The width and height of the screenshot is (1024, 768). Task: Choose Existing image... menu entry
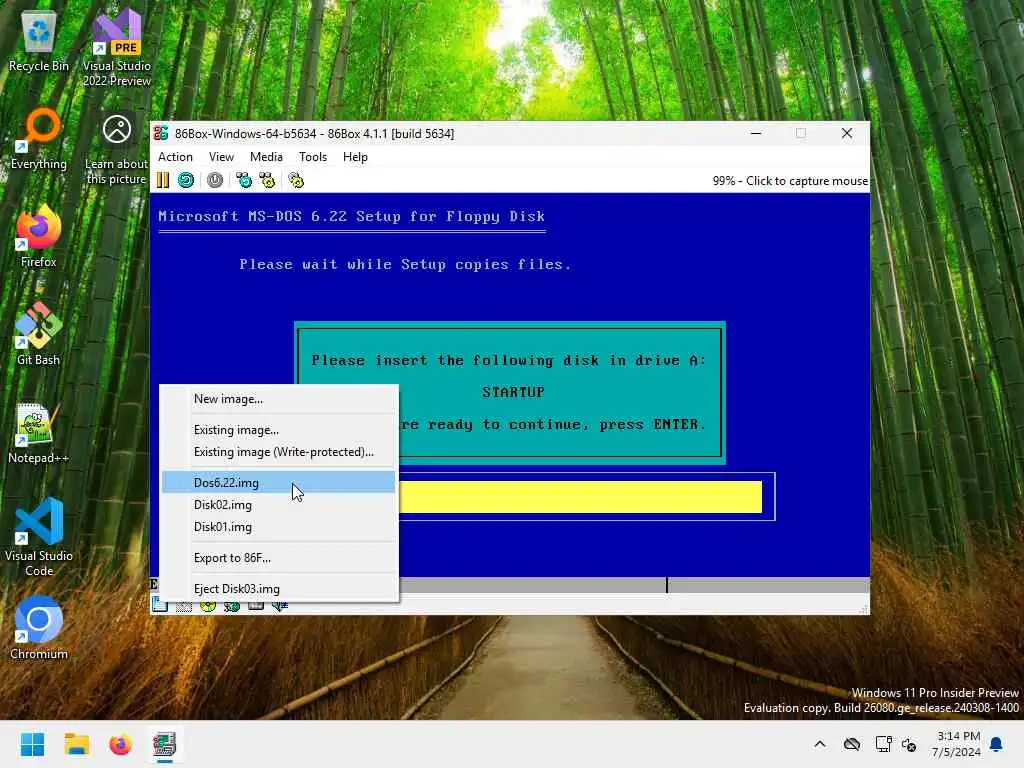tap(279, 430)
